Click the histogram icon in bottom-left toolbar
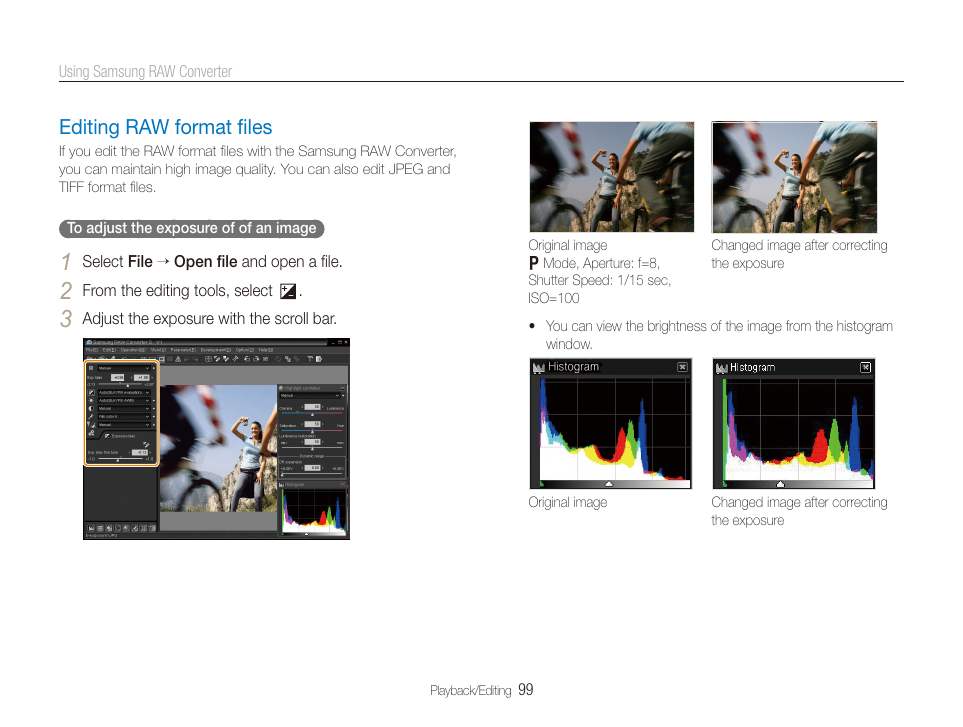963x727 pixels. tap(91, 528)
